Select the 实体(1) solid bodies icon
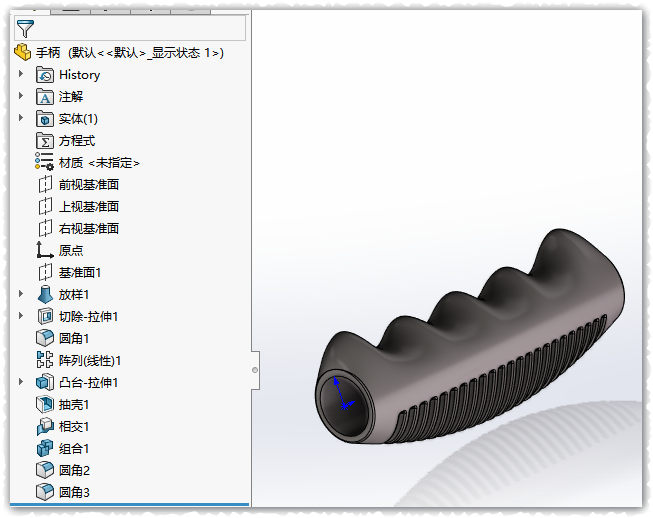 coord(45,119)
